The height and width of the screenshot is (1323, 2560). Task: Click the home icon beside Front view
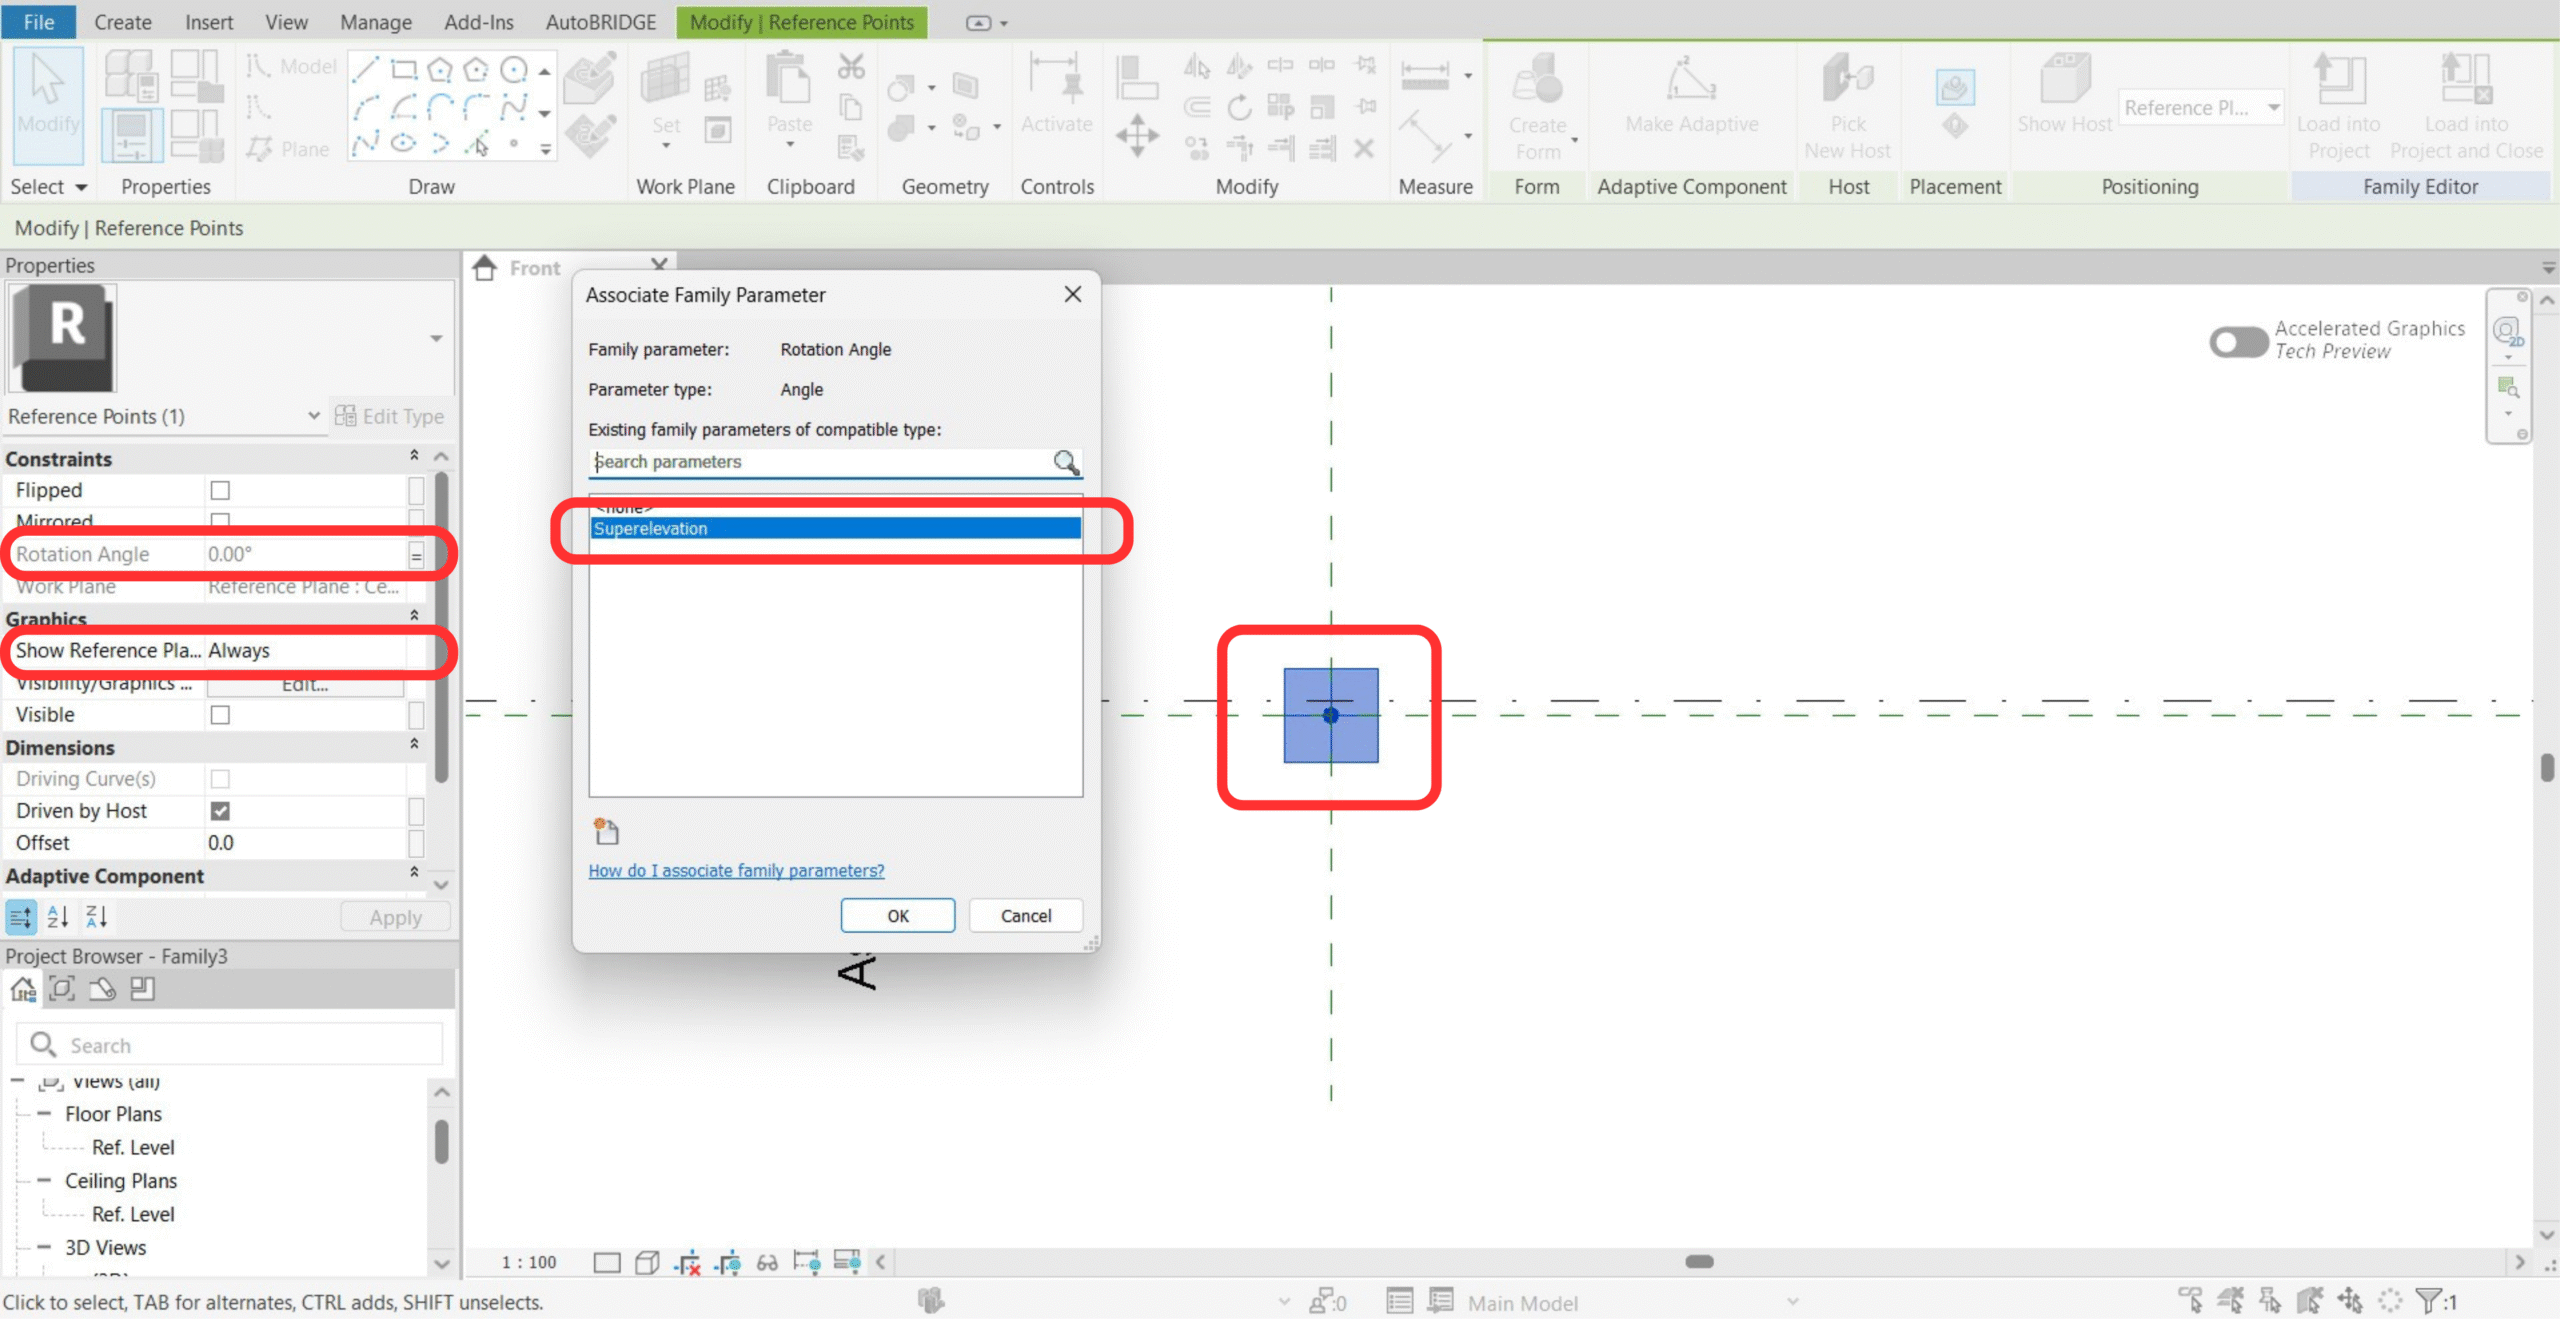[485, 268]
